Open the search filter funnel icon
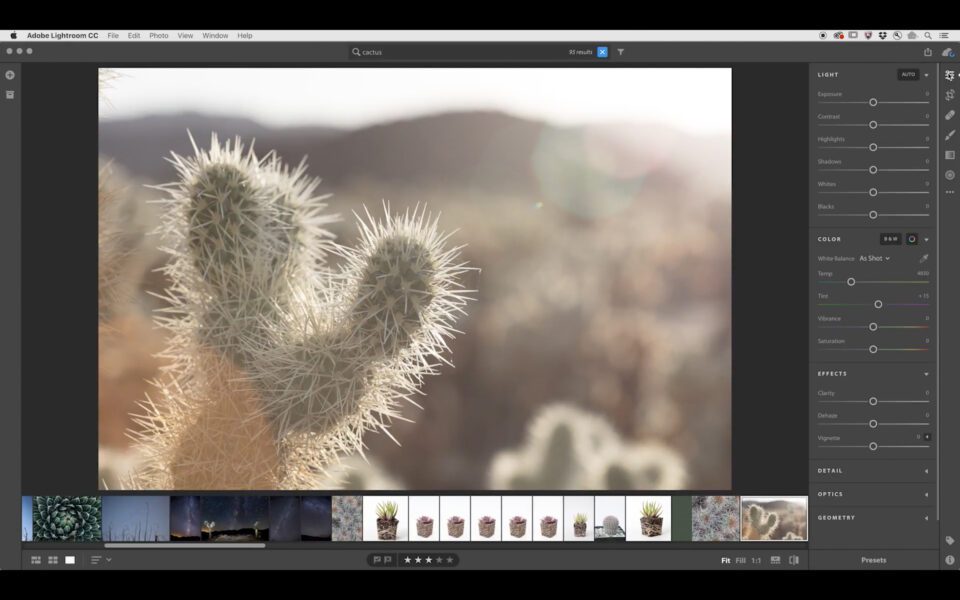The height and width of the screenshot is (600, 960). [x=620, y=52]
